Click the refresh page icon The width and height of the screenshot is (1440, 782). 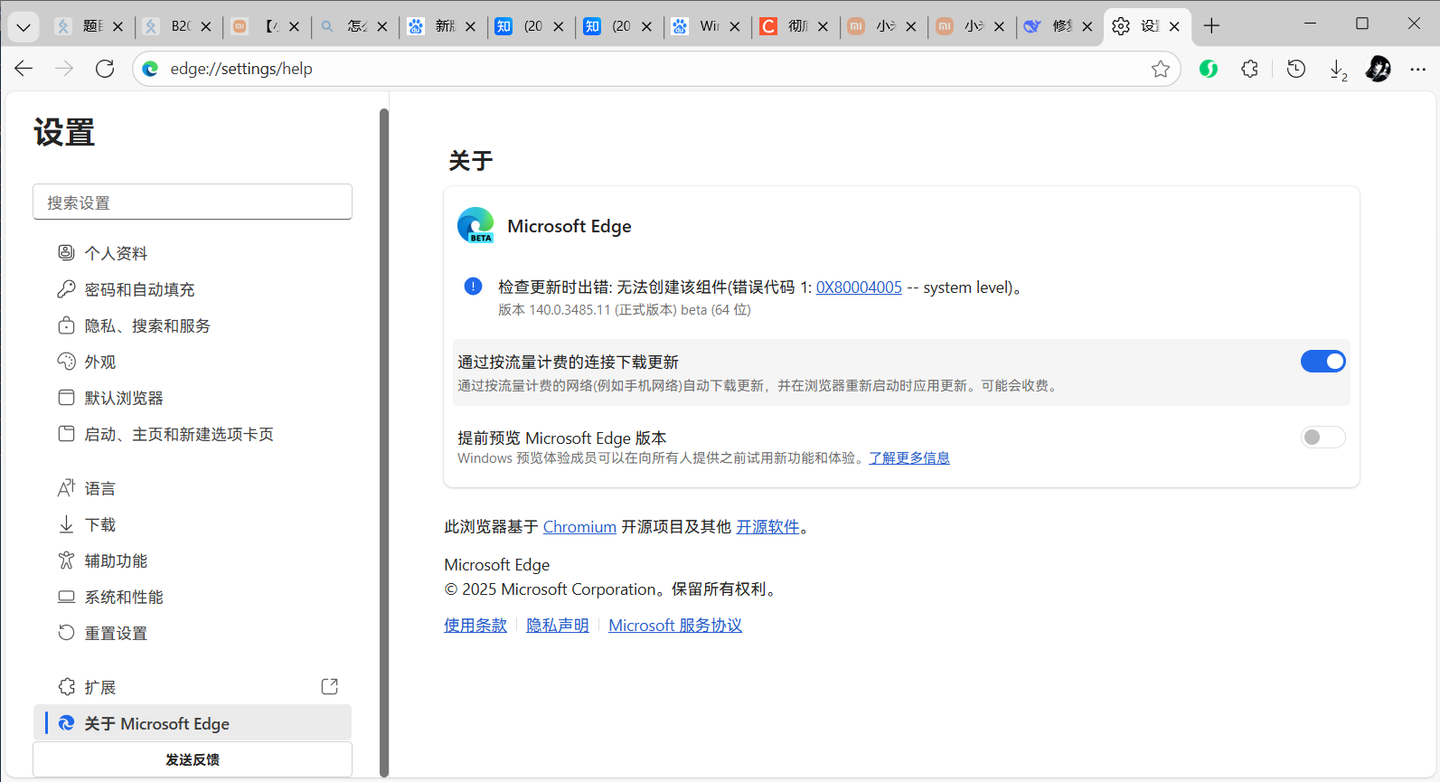(x=104, y=68)
